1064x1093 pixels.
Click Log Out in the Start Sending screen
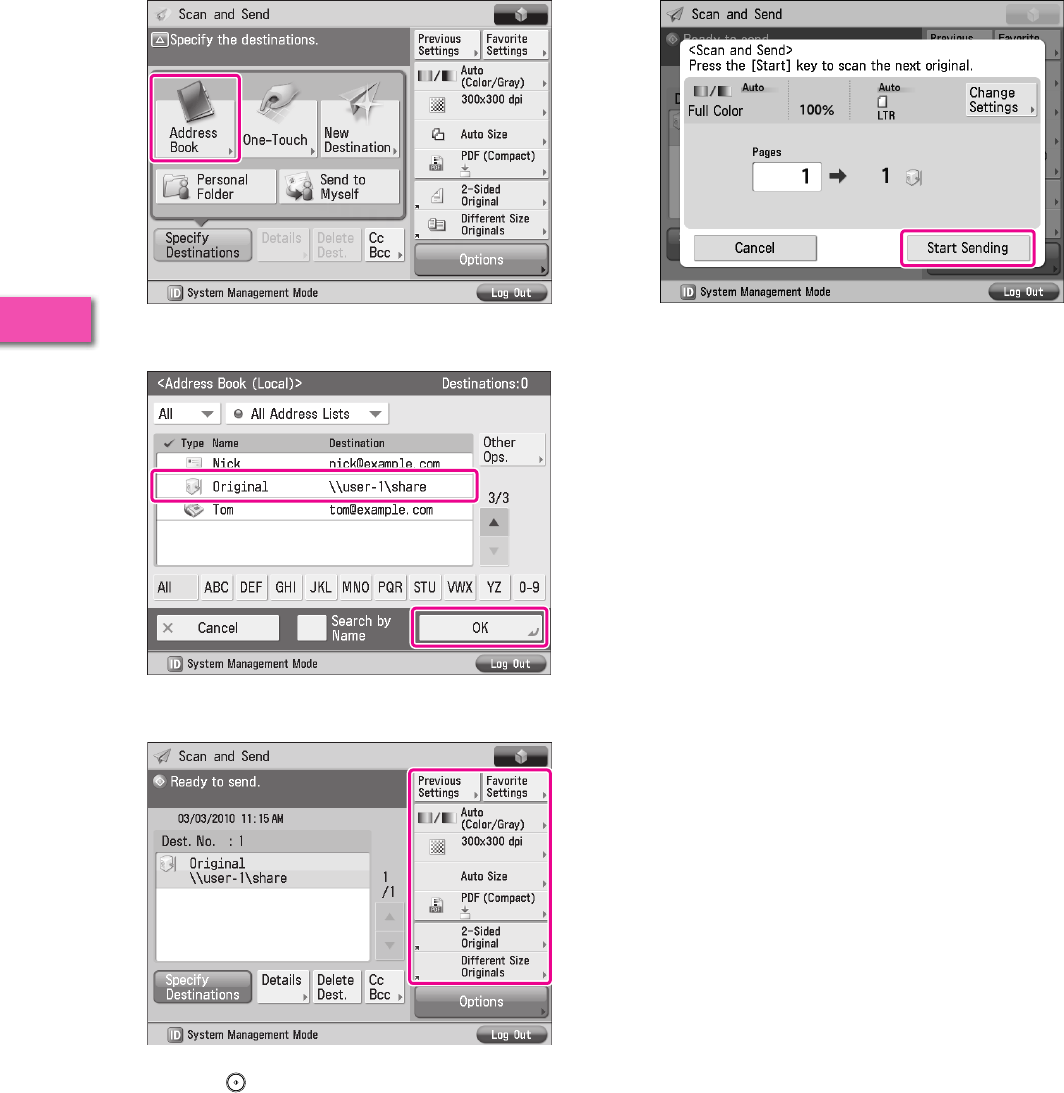pyautogui.click(x=1024, y=292)
